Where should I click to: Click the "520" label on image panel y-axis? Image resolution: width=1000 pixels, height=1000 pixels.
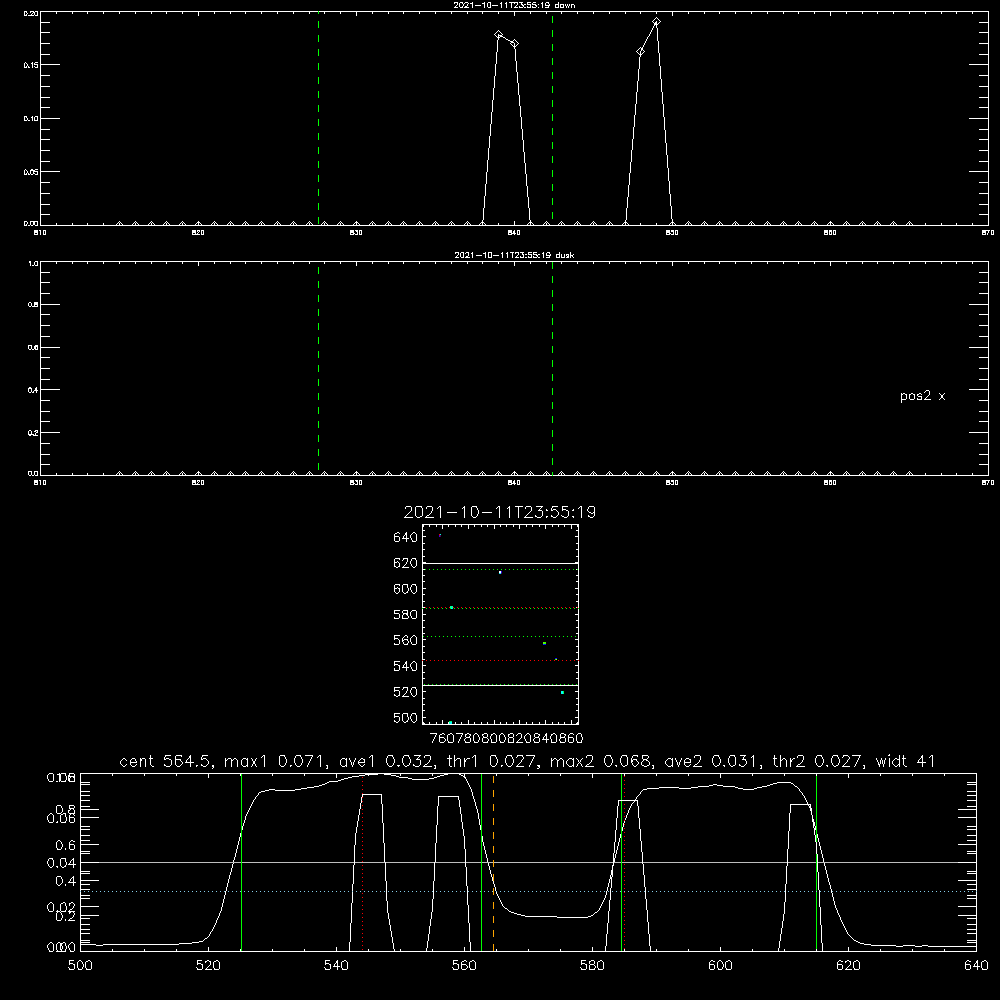point(406,692)
